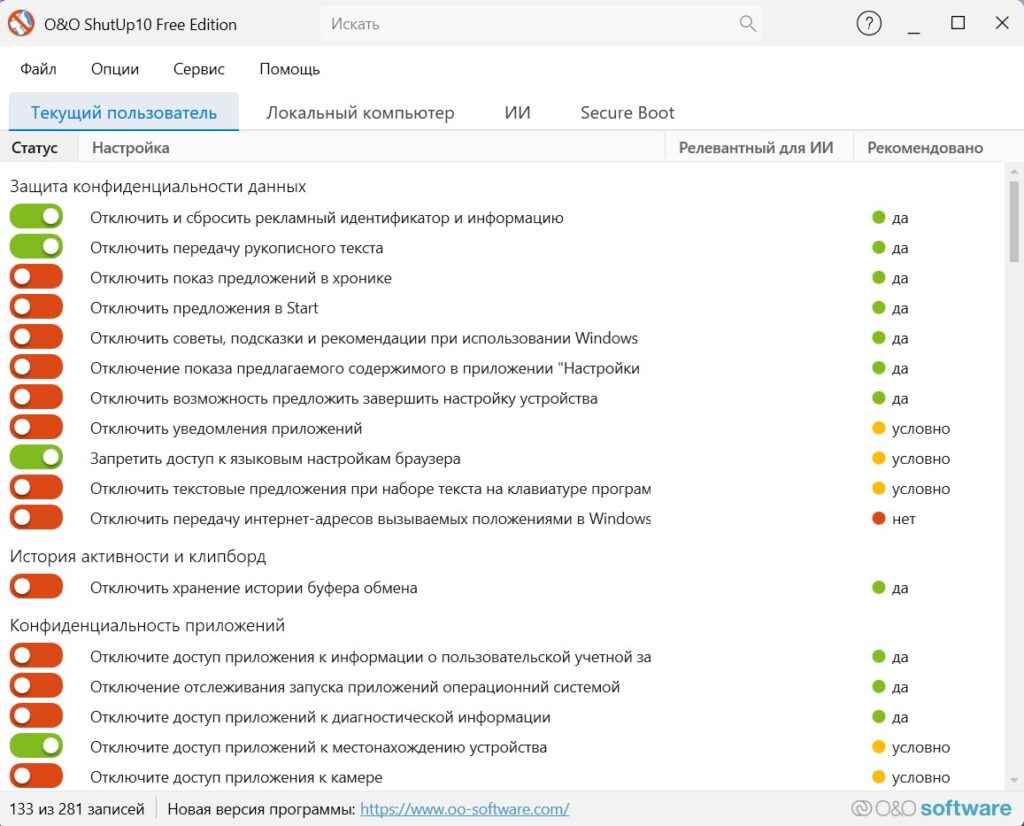Click the O&O ShutUp10 app logo icon
This screenshot has width=1024, height=826.
coord(21,24)
